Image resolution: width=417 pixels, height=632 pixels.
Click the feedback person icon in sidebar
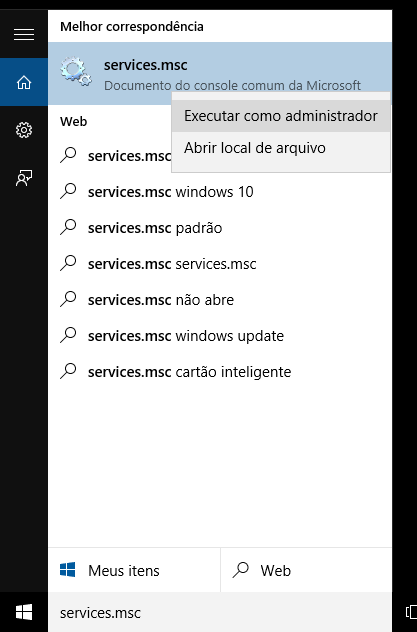(x=24, y=178)
